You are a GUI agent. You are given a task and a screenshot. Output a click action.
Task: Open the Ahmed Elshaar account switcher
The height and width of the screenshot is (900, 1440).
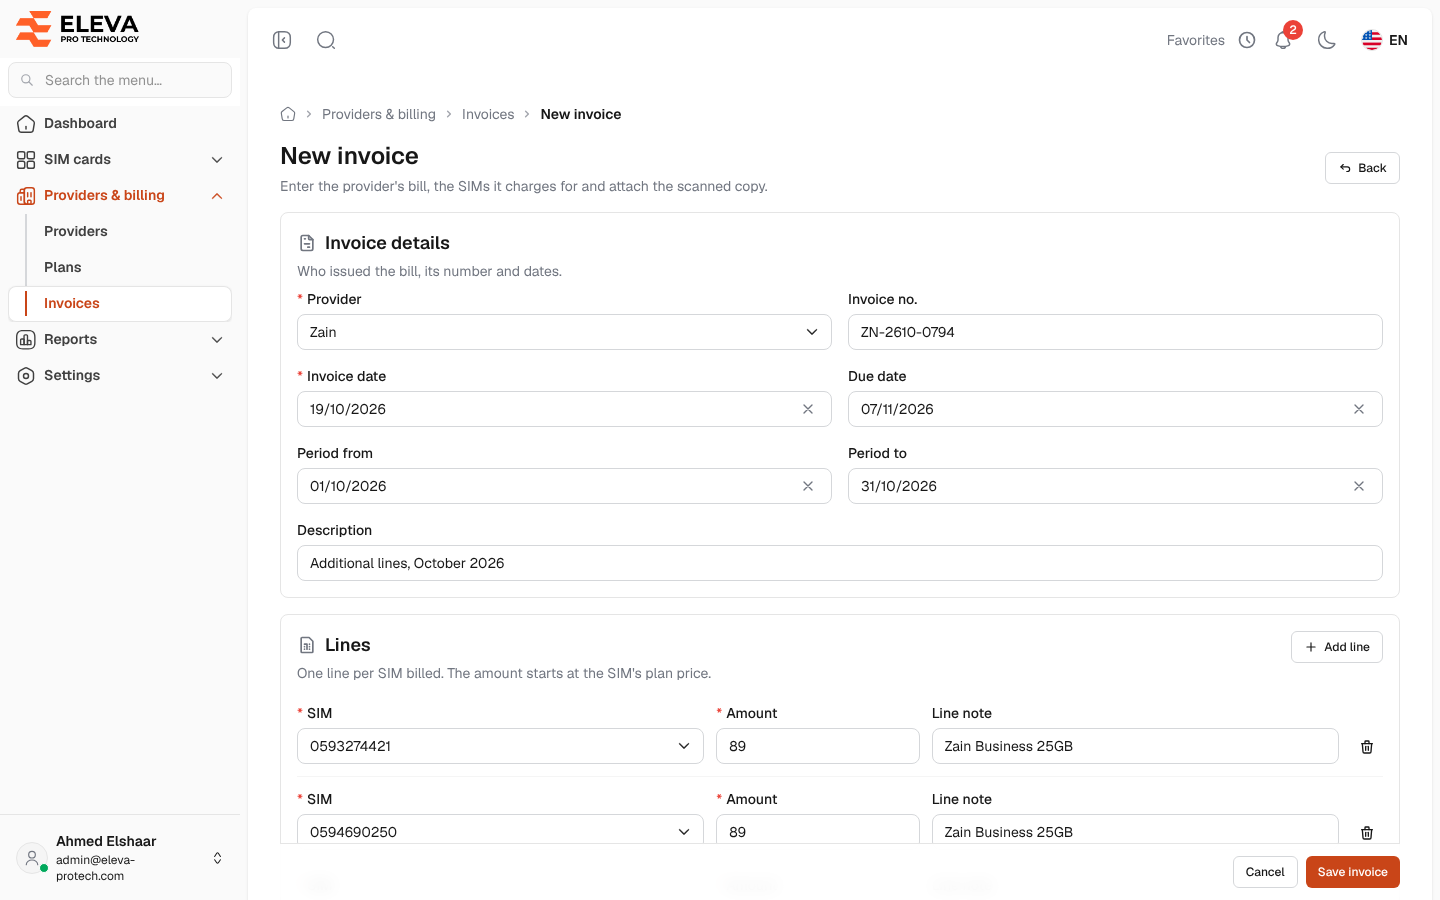pos(120,858)
